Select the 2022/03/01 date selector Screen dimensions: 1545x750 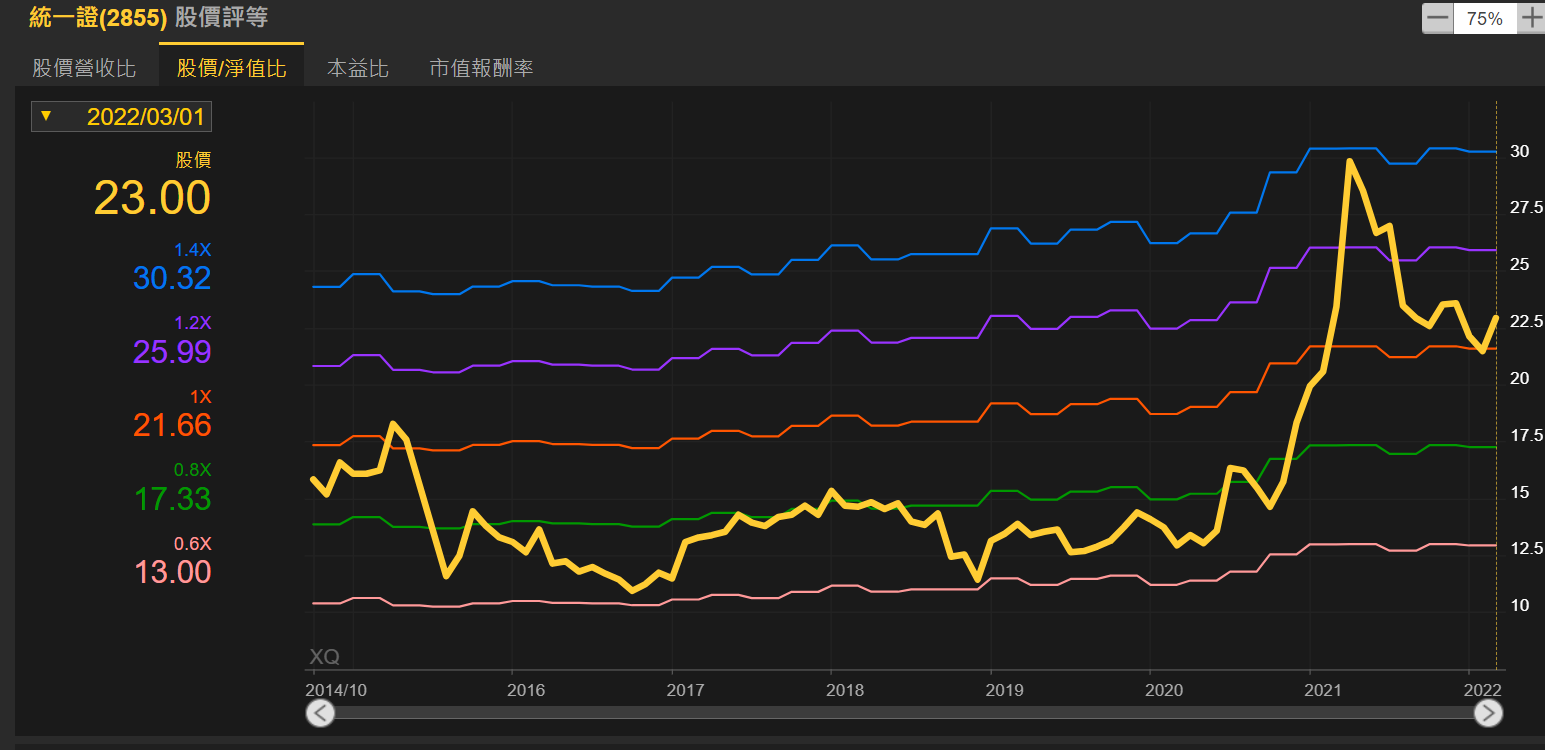[145, 117]
